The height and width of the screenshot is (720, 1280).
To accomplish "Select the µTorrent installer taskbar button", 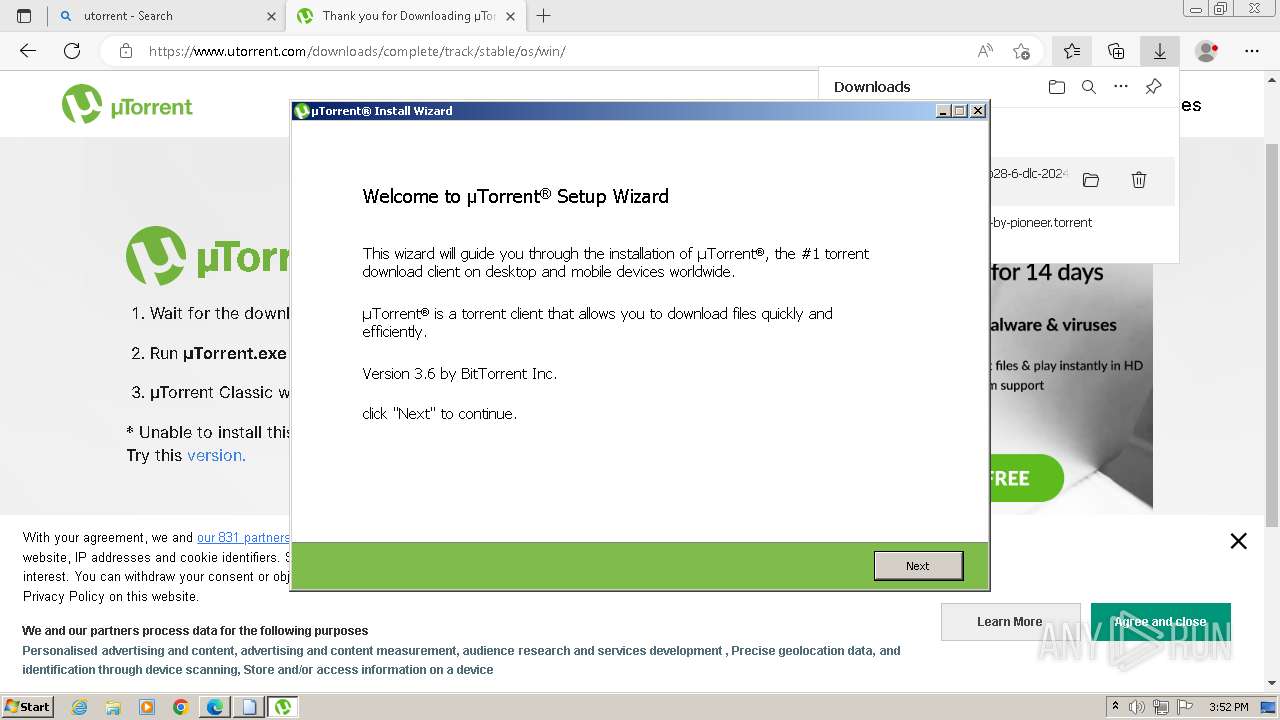I will pyautogui.click(x=283, y=707).
